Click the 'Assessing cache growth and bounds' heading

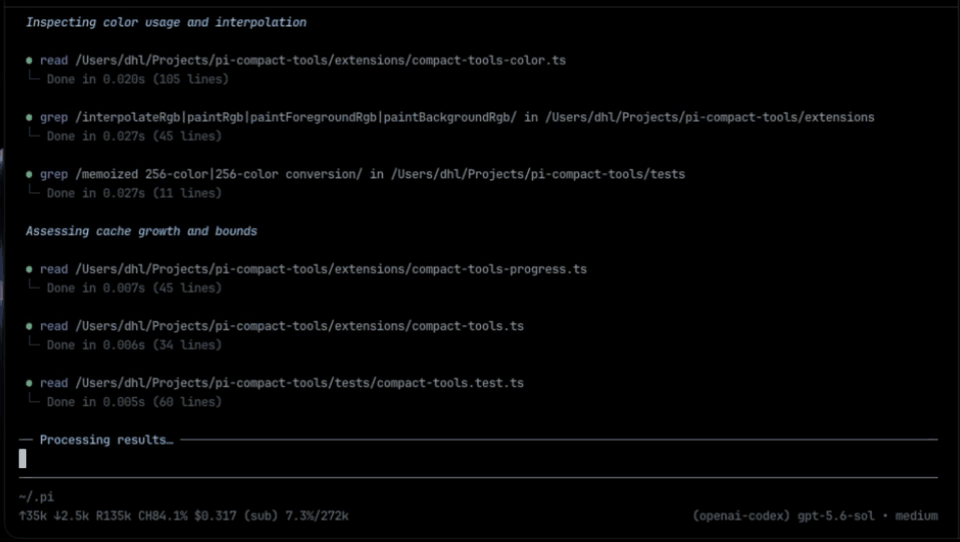pos(141,231)
